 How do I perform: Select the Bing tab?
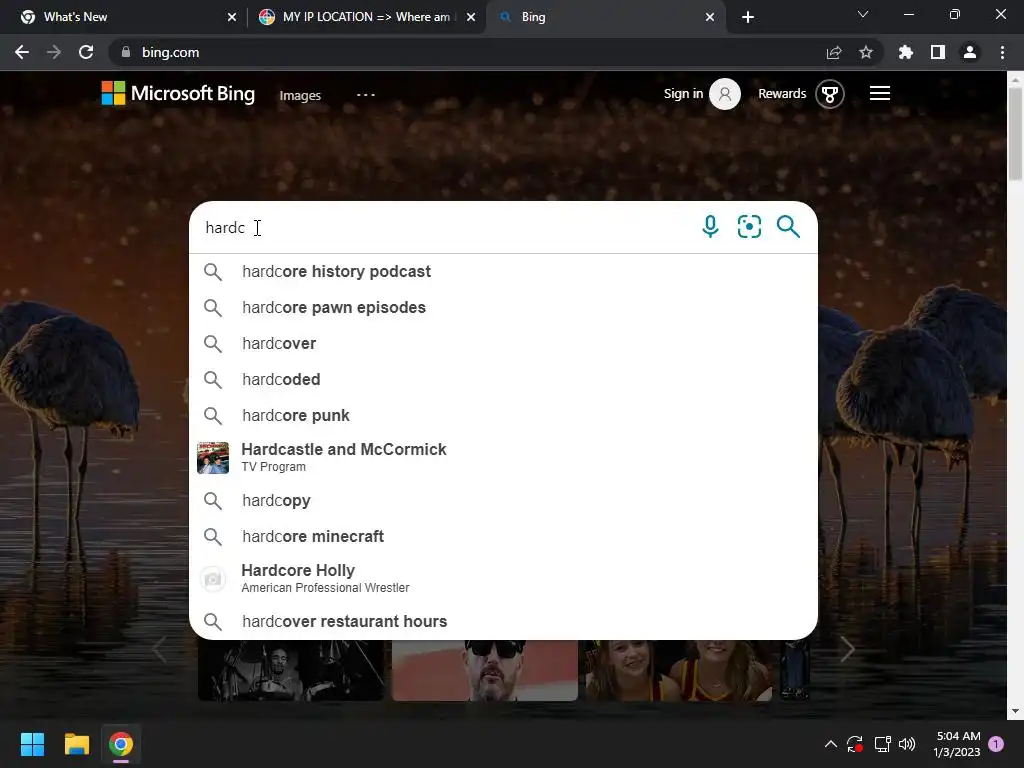click(x=605, y=17)
